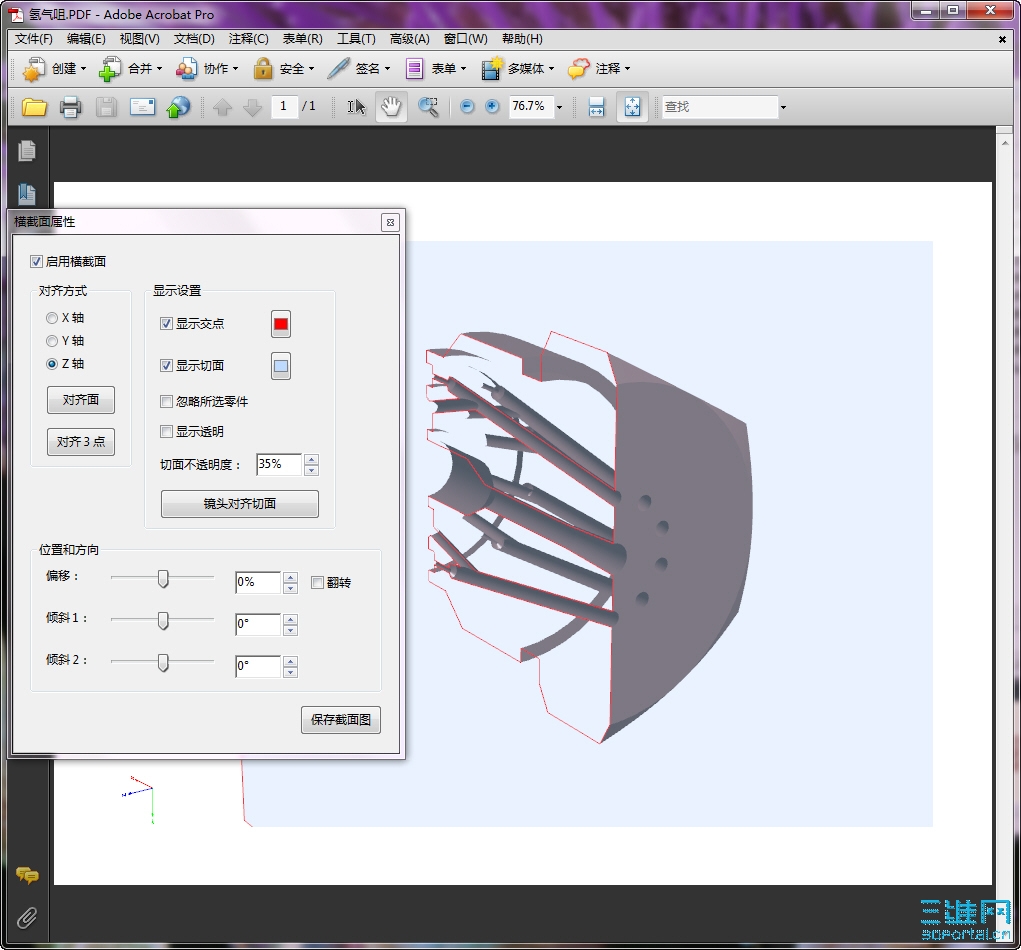Click the 保存截面图 button

pyautogui.click(x=341, y=719)
